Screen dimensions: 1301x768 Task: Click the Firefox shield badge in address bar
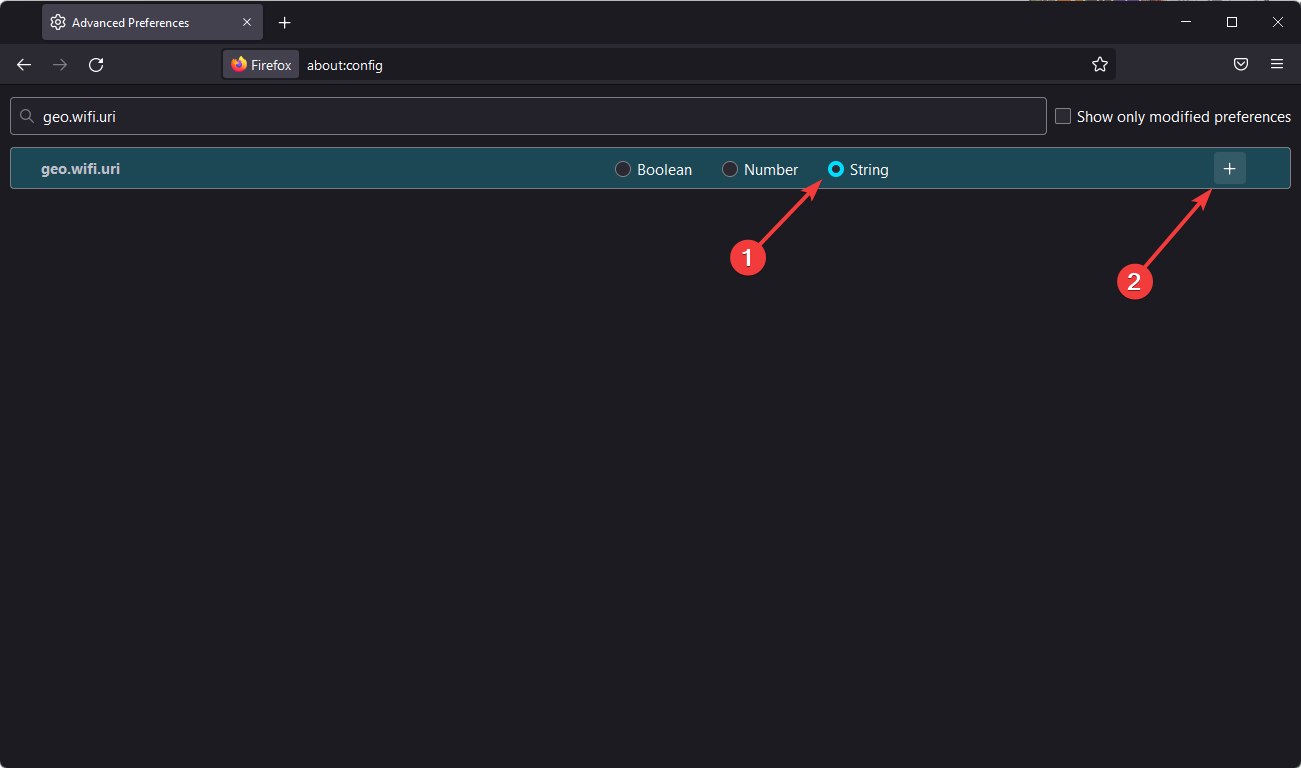[260, 64]
